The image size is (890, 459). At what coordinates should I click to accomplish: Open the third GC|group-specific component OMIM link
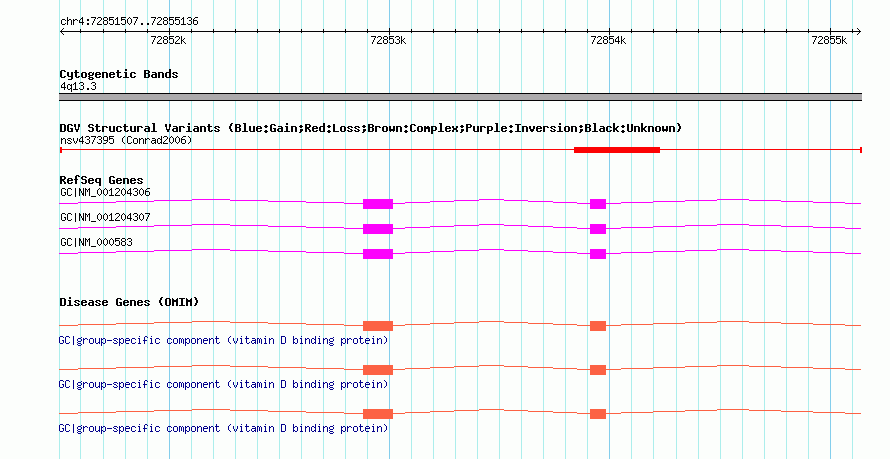click(x=223, y=428)
